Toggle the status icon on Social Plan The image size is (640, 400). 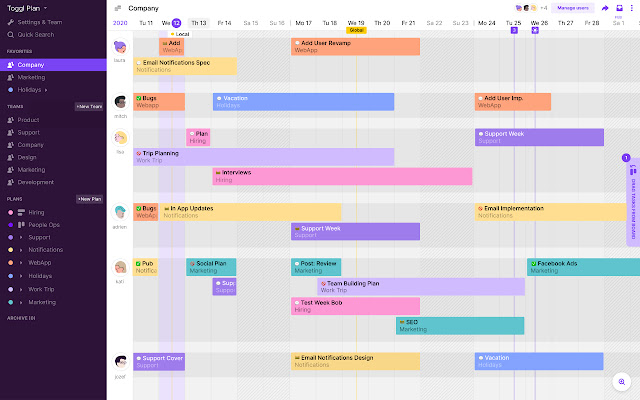pos(192,264)
